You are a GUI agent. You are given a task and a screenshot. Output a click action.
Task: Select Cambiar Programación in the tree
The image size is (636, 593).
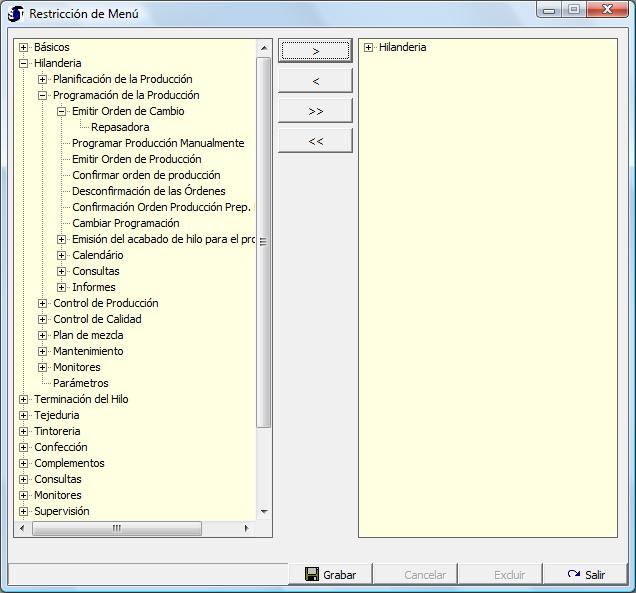coord(125,223)
